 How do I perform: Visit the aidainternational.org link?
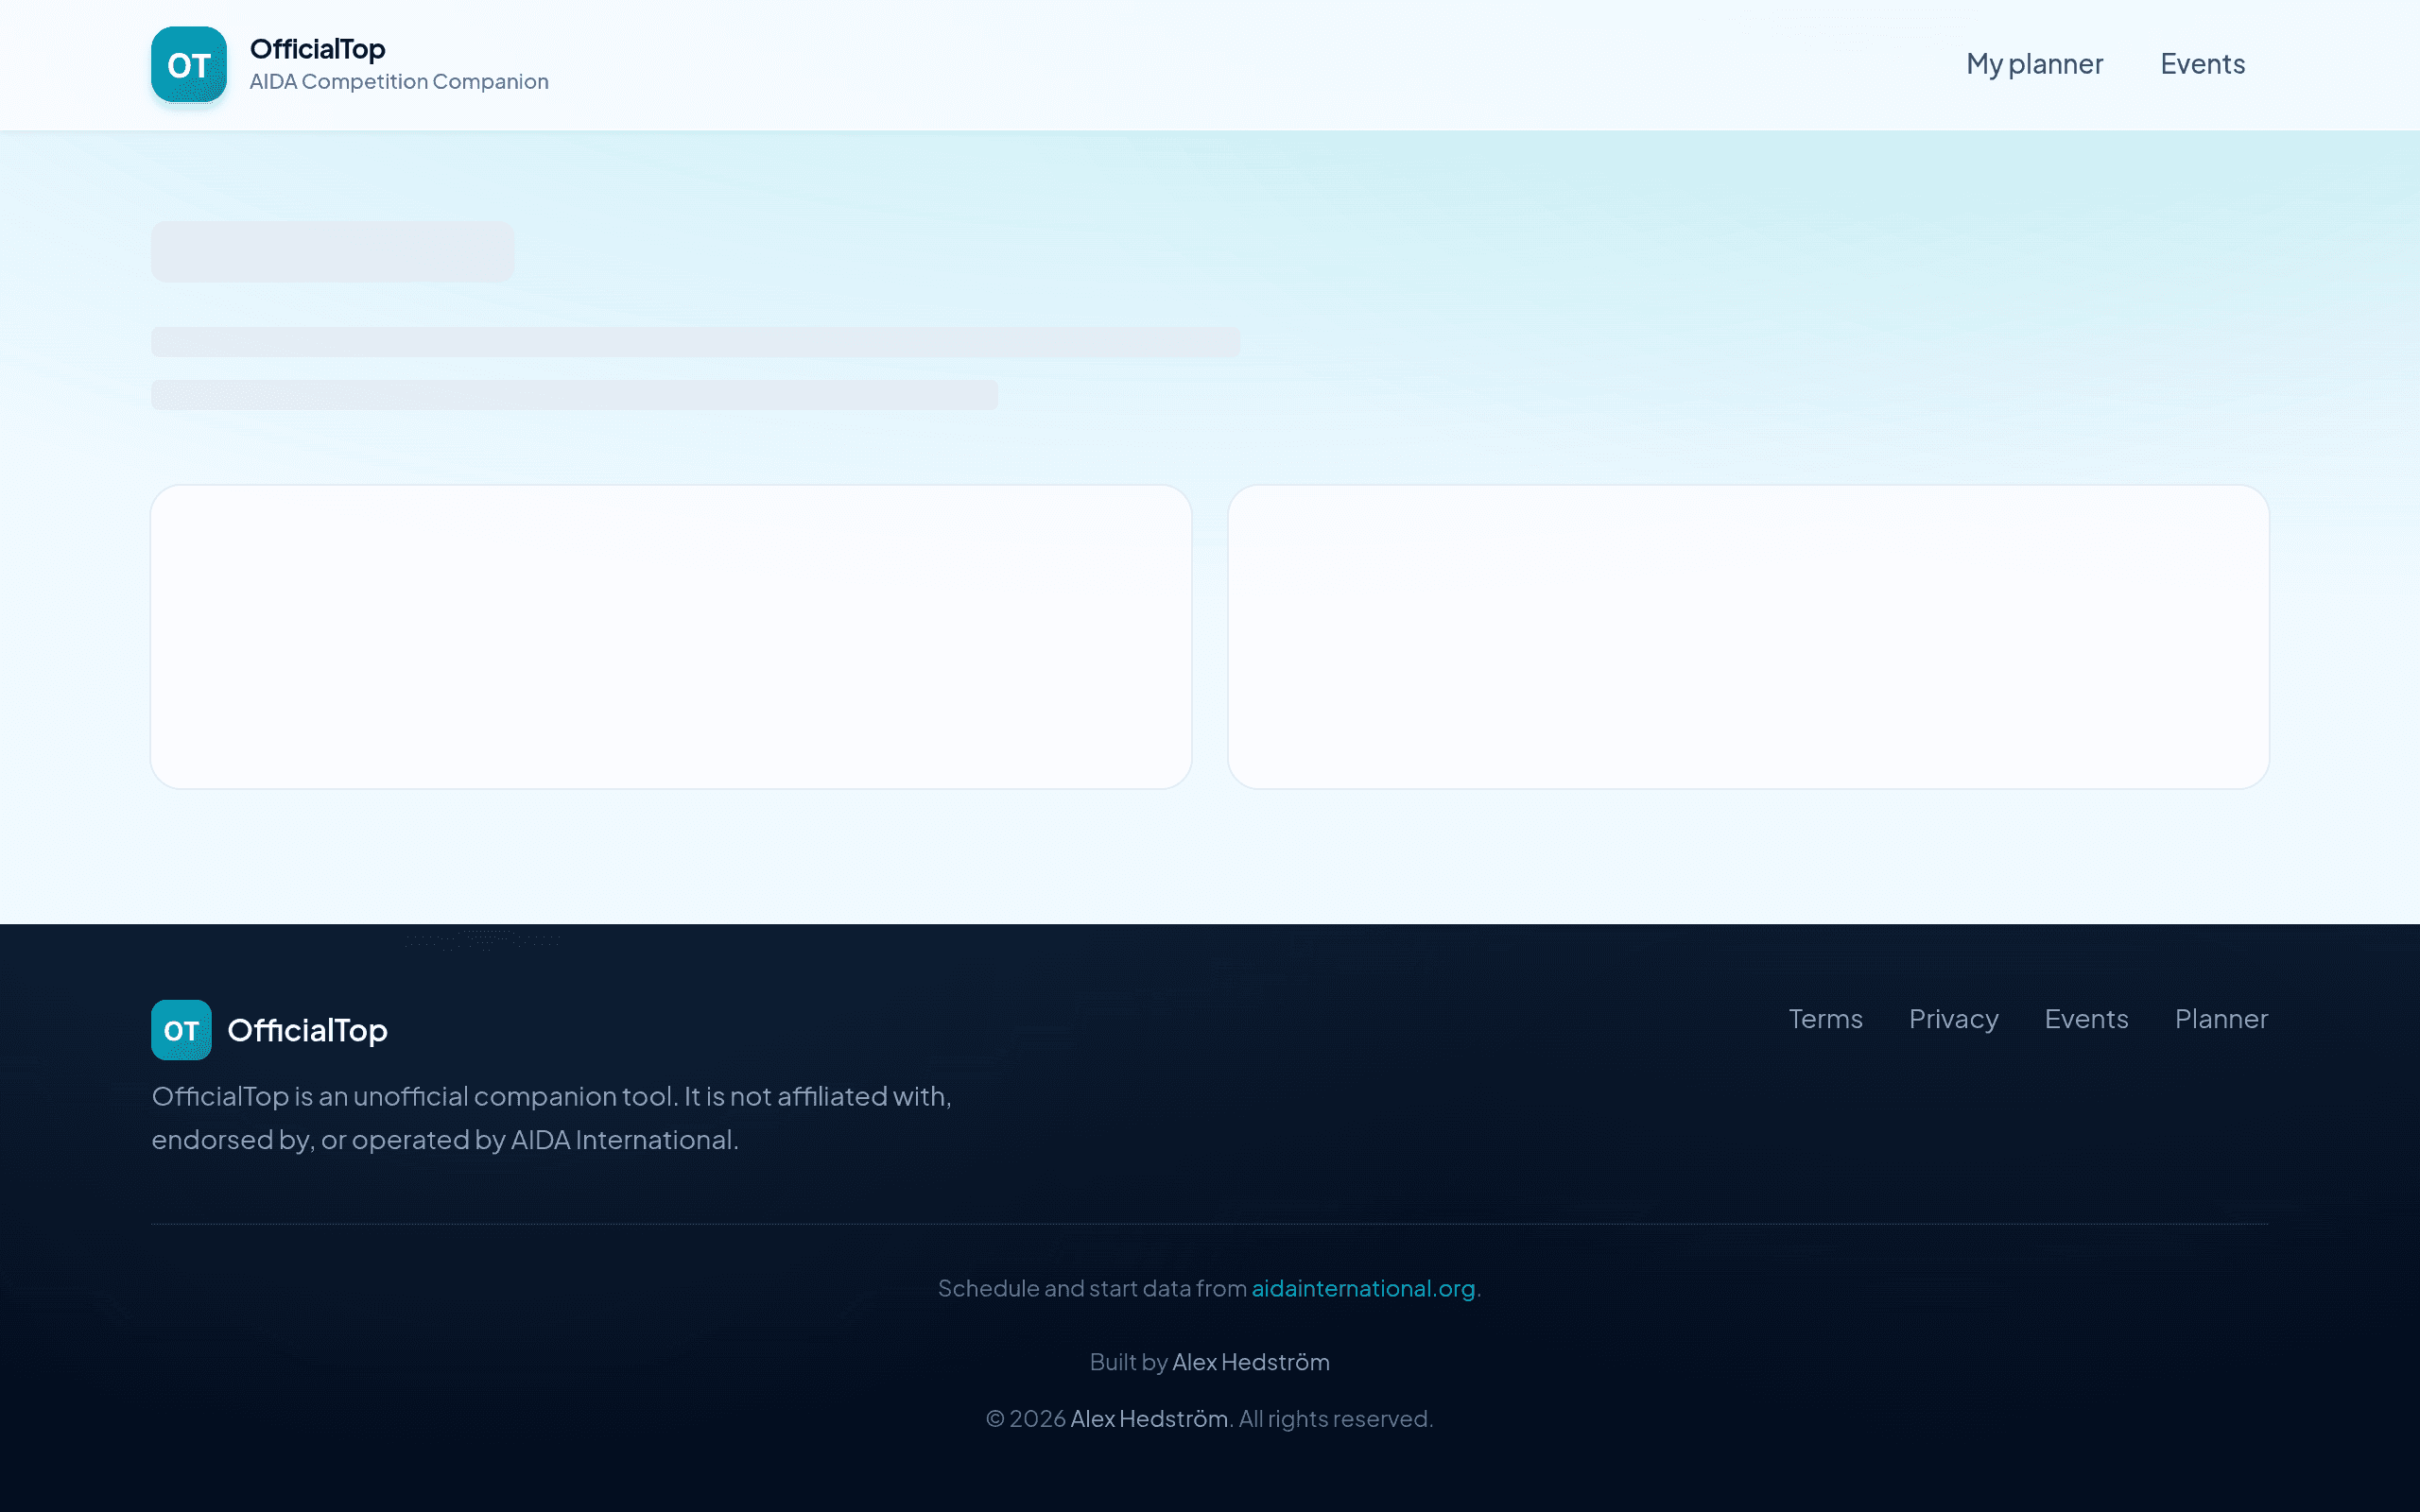[x=1363, y=1288]
